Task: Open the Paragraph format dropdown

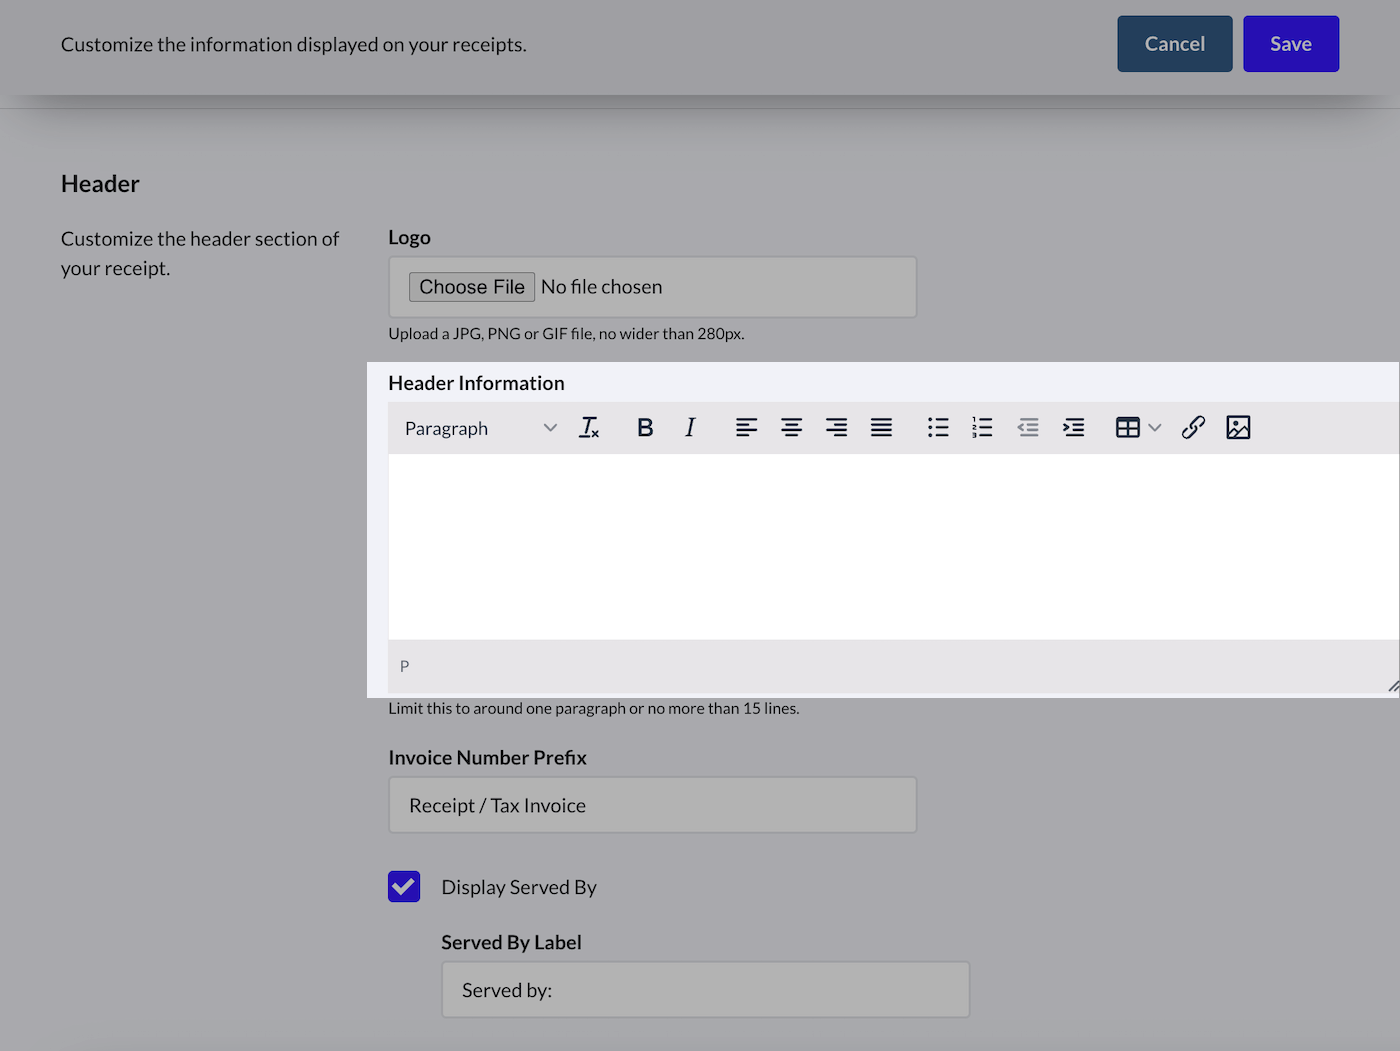Action: click(480, 428)
